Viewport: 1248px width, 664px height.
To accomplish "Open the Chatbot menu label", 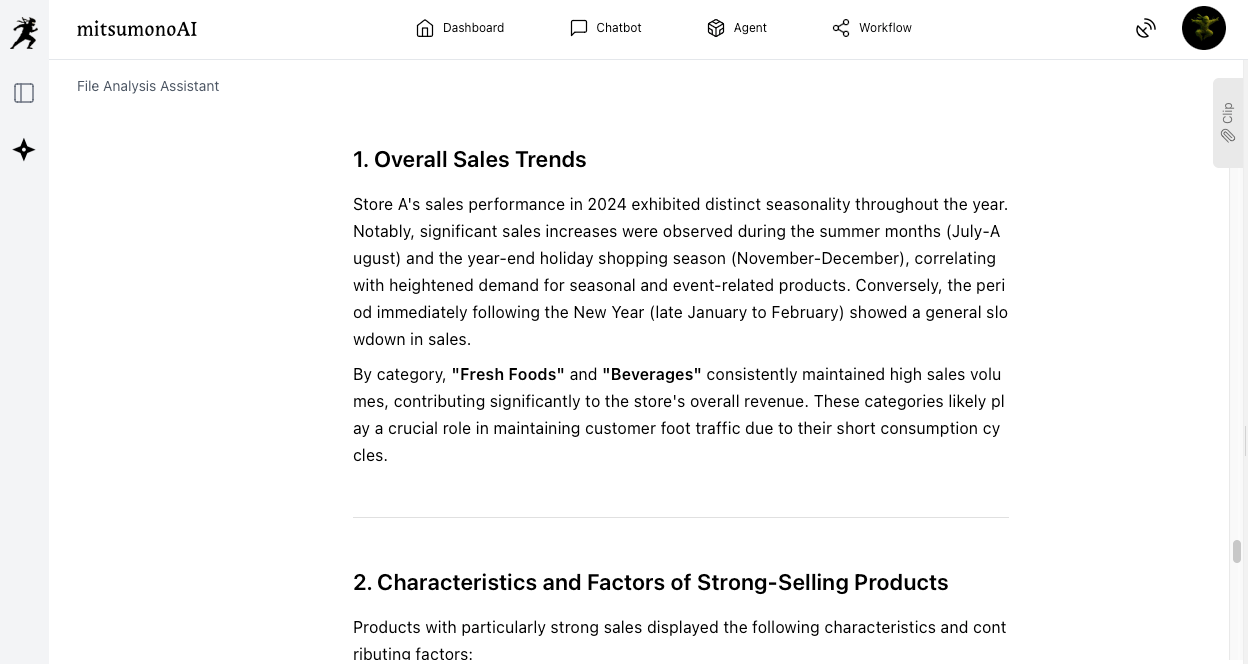I will 619,28.
